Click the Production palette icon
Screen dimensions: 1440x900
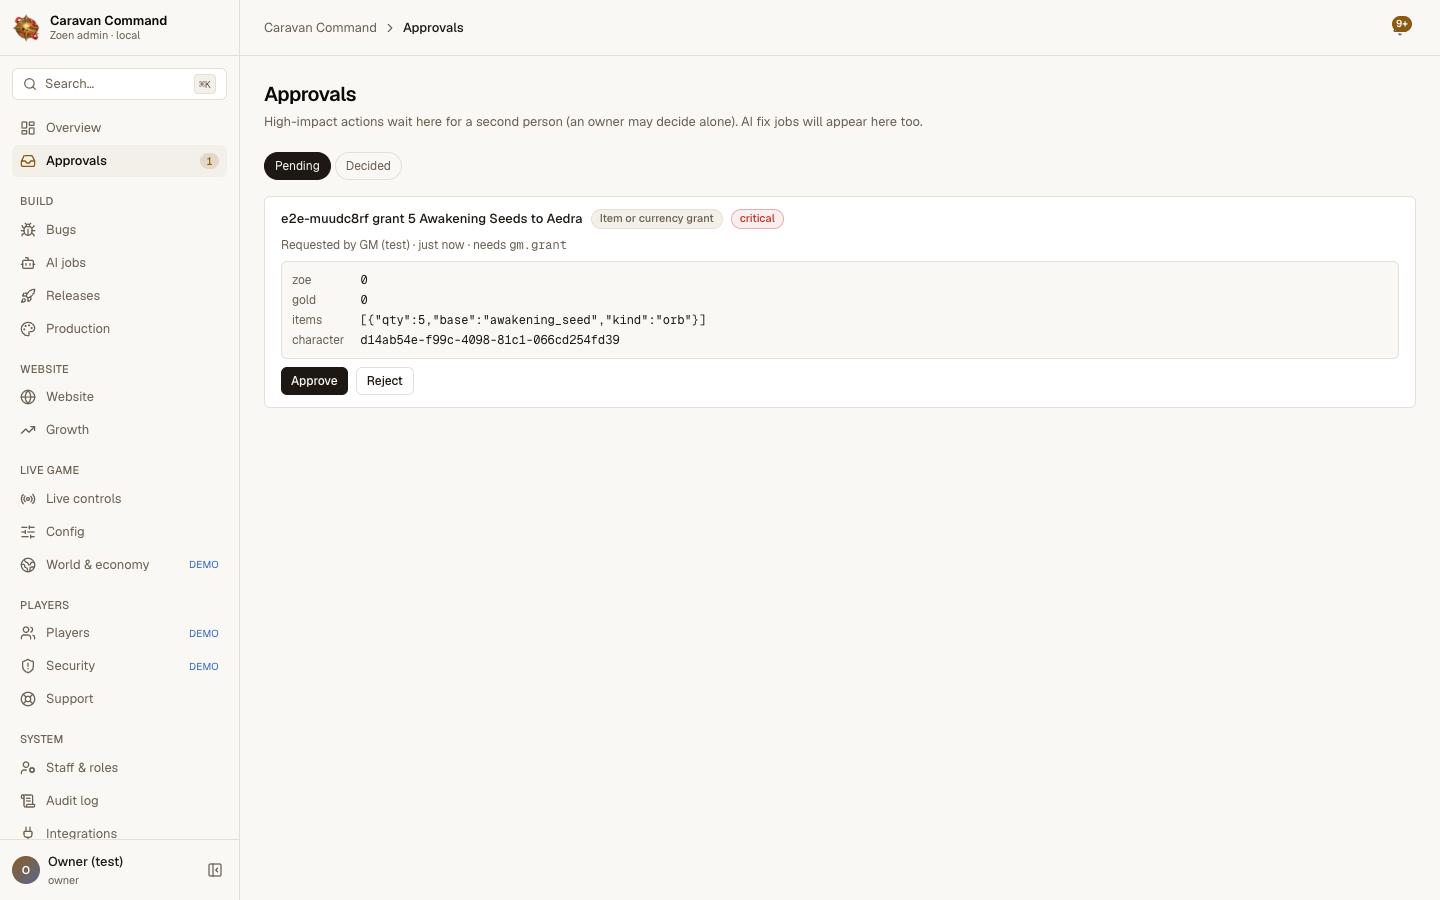point(28,329)
